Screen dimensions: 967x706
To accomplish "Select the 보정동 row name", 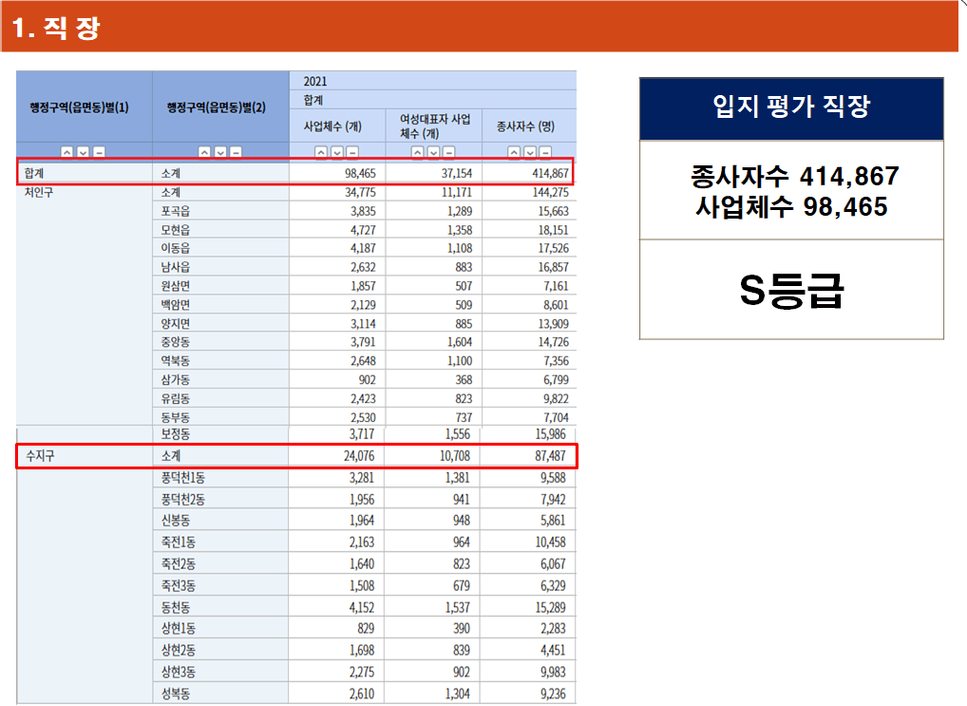I will click(x=176, y=433).
